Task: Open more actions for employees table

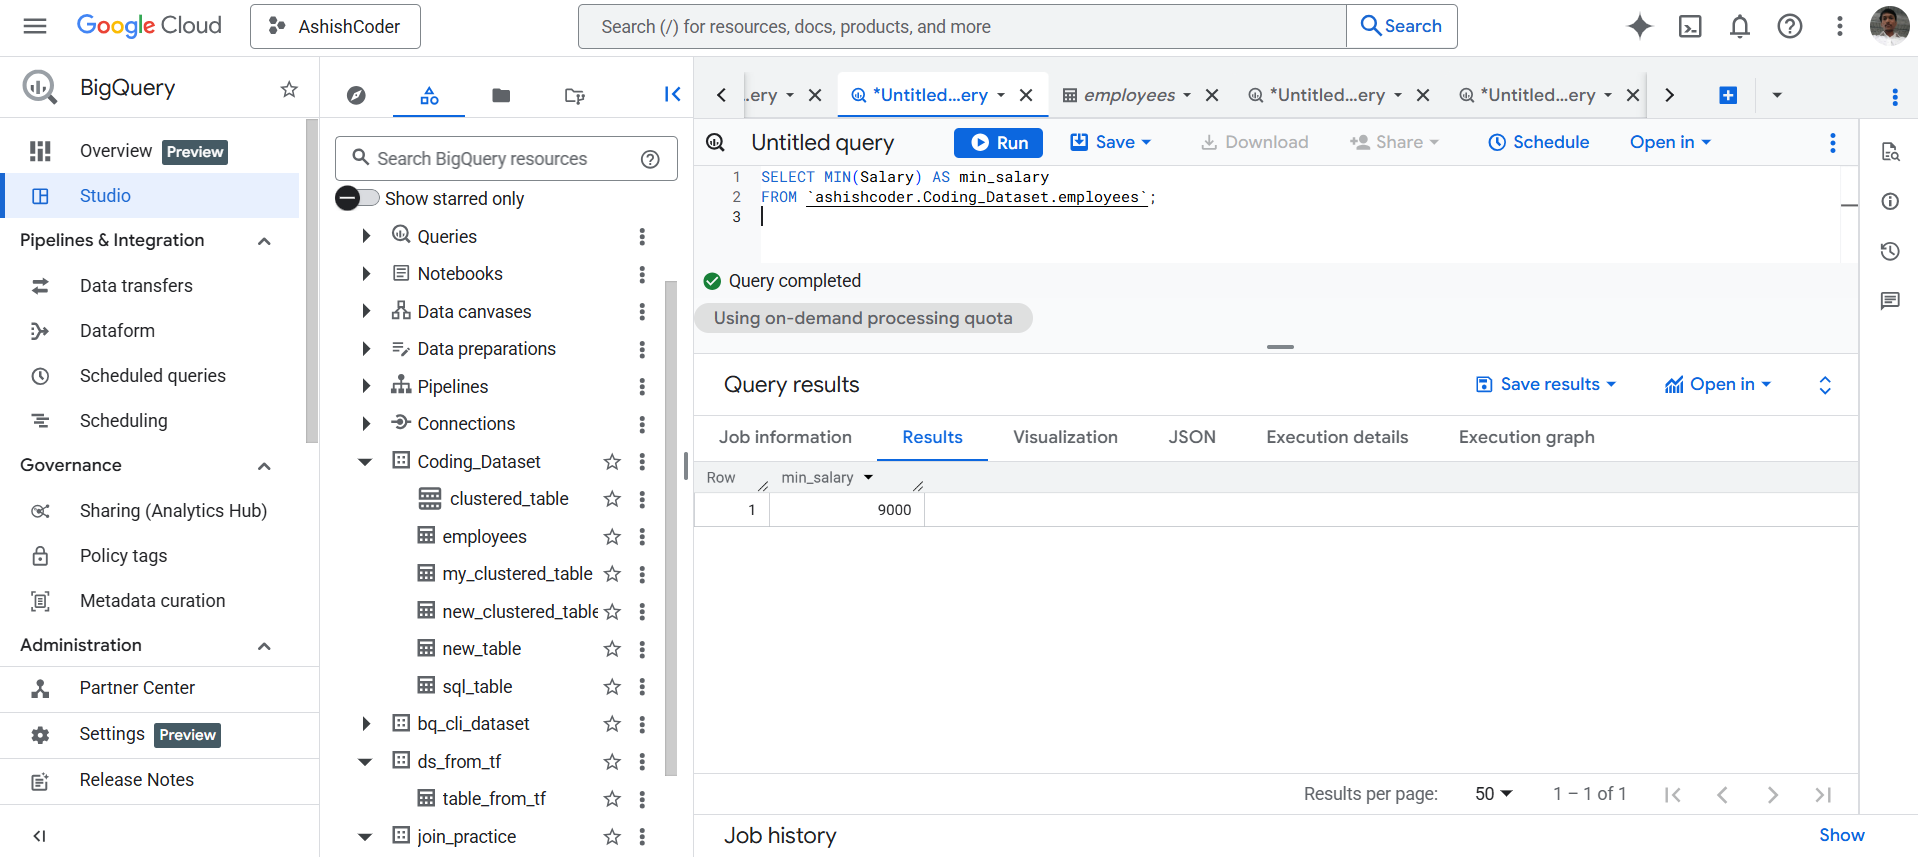Action: pos(642,537)
